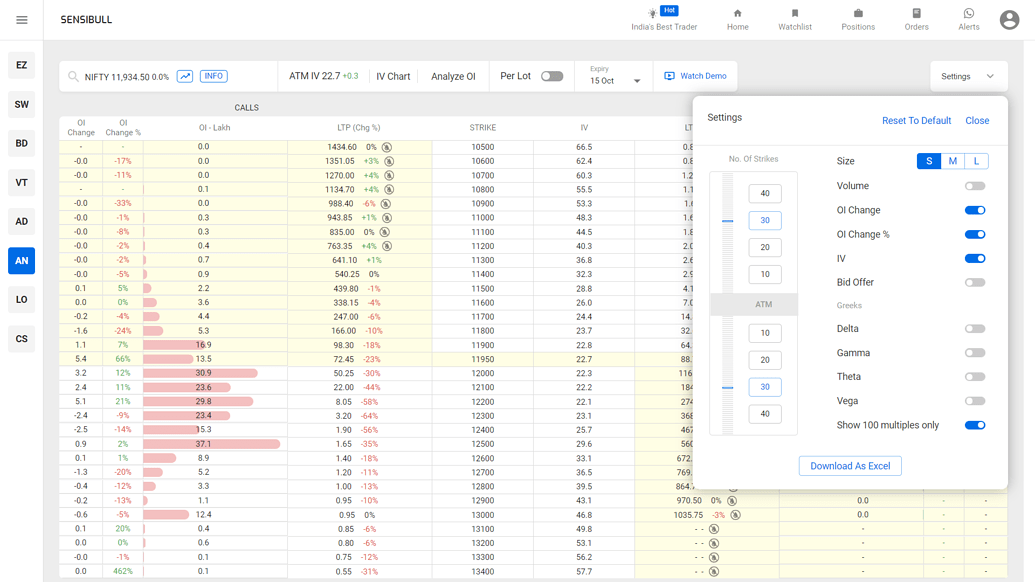Enable the Volume toggle
This screenshot has height=582, width=1035.
click(x=975, y=186)
